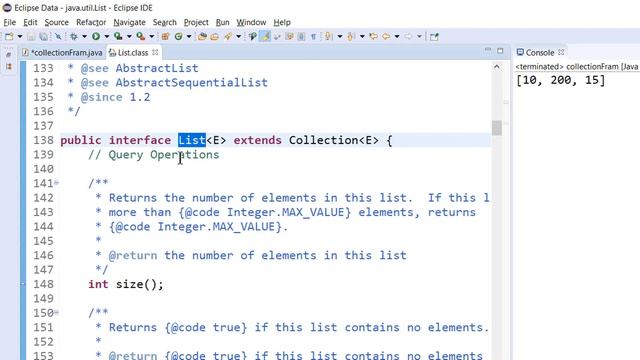Open the Search dropdown arrow
The image size is (640, 360).
click(238, 36)
